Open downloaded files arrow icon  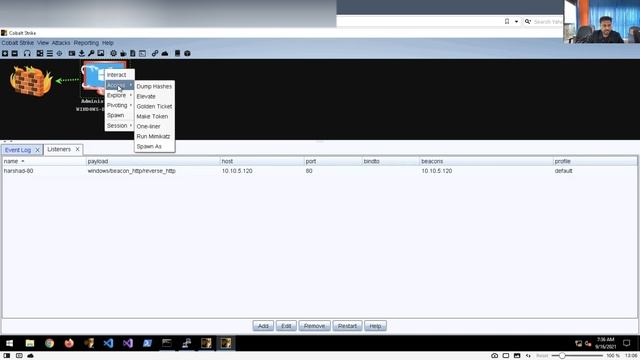click(x=82, y=53)
